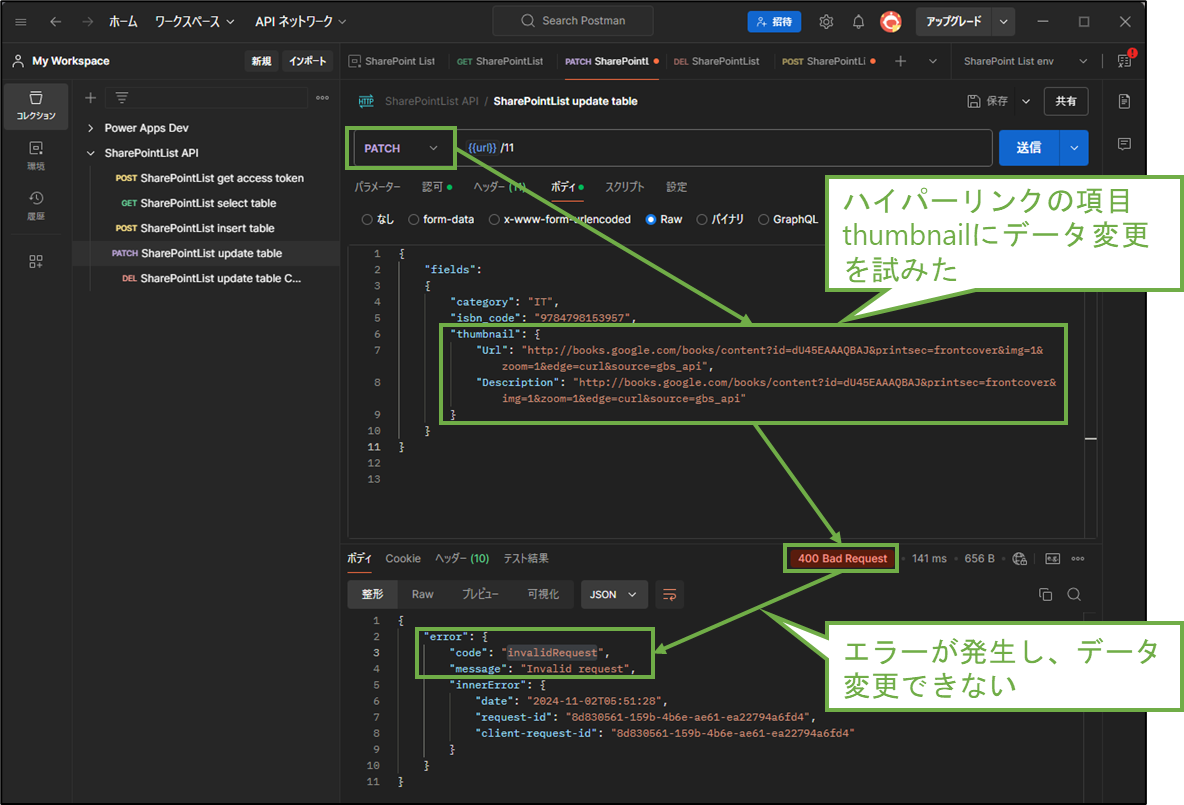Open notifications via the bell icon
The width and height of the screenshot is (1184, 805).
858,21
